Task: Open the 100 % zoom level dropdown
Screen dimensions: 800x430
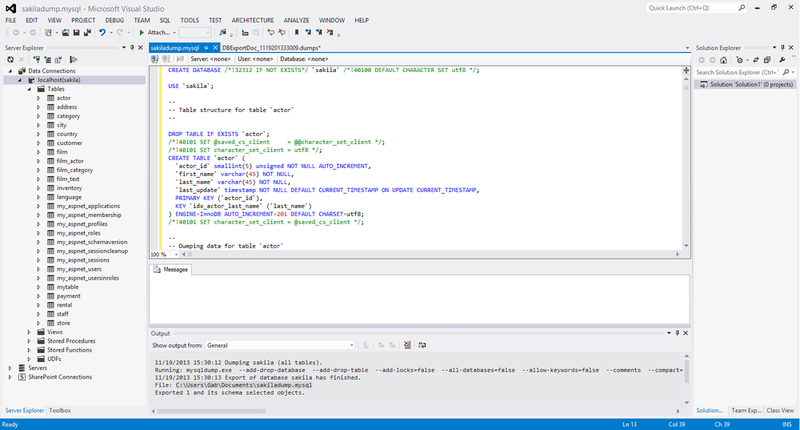Action: pos(177,254)
